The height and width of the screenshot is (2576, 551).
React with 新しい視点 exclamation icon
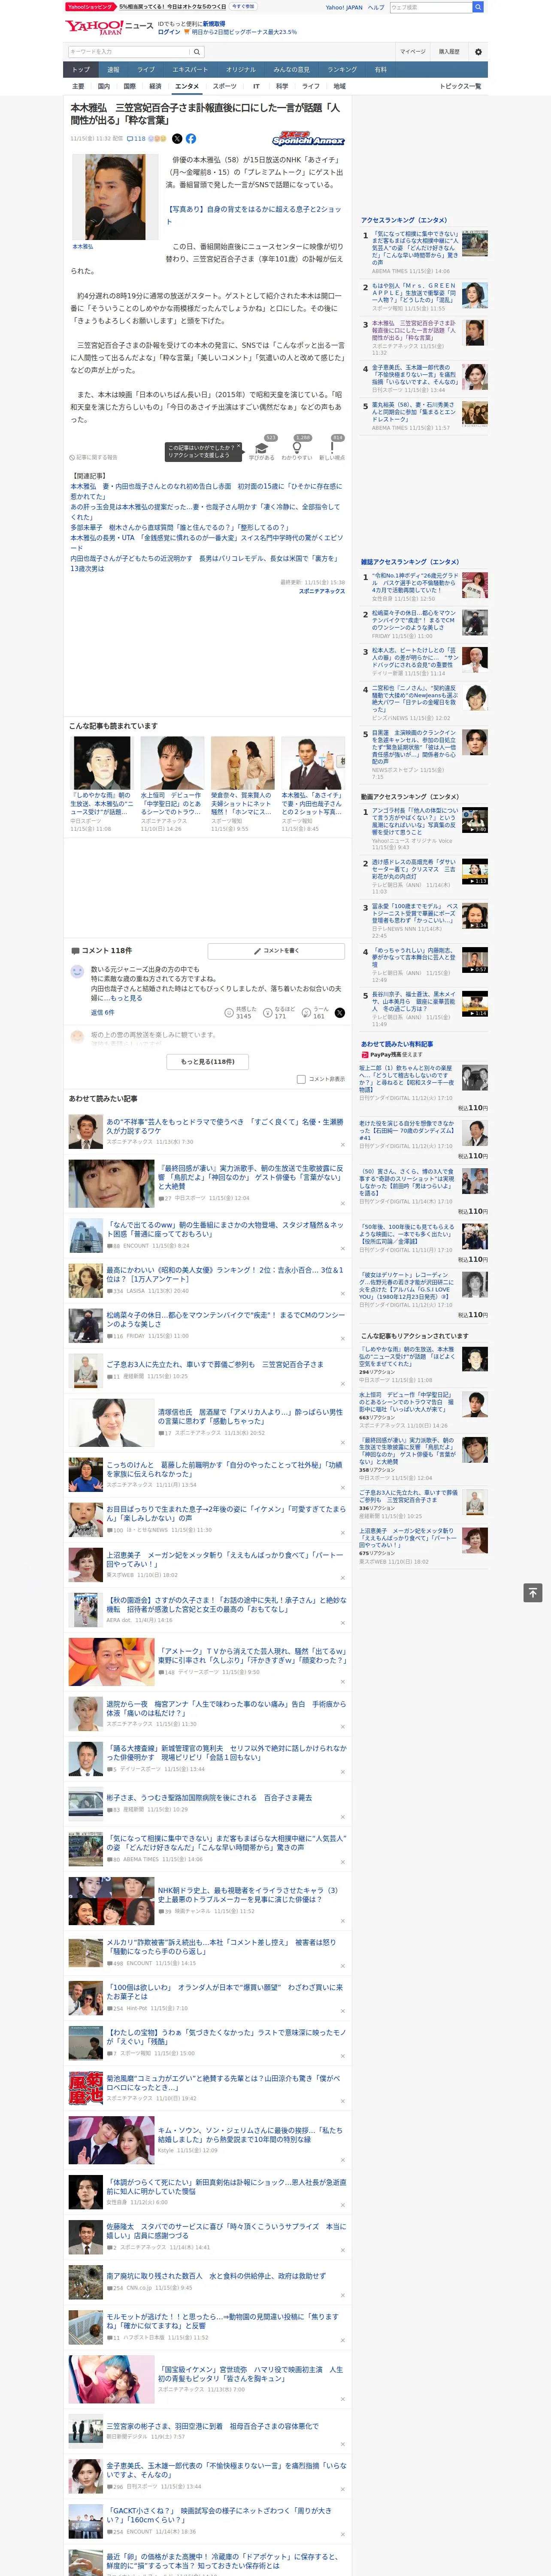(332, 447)
